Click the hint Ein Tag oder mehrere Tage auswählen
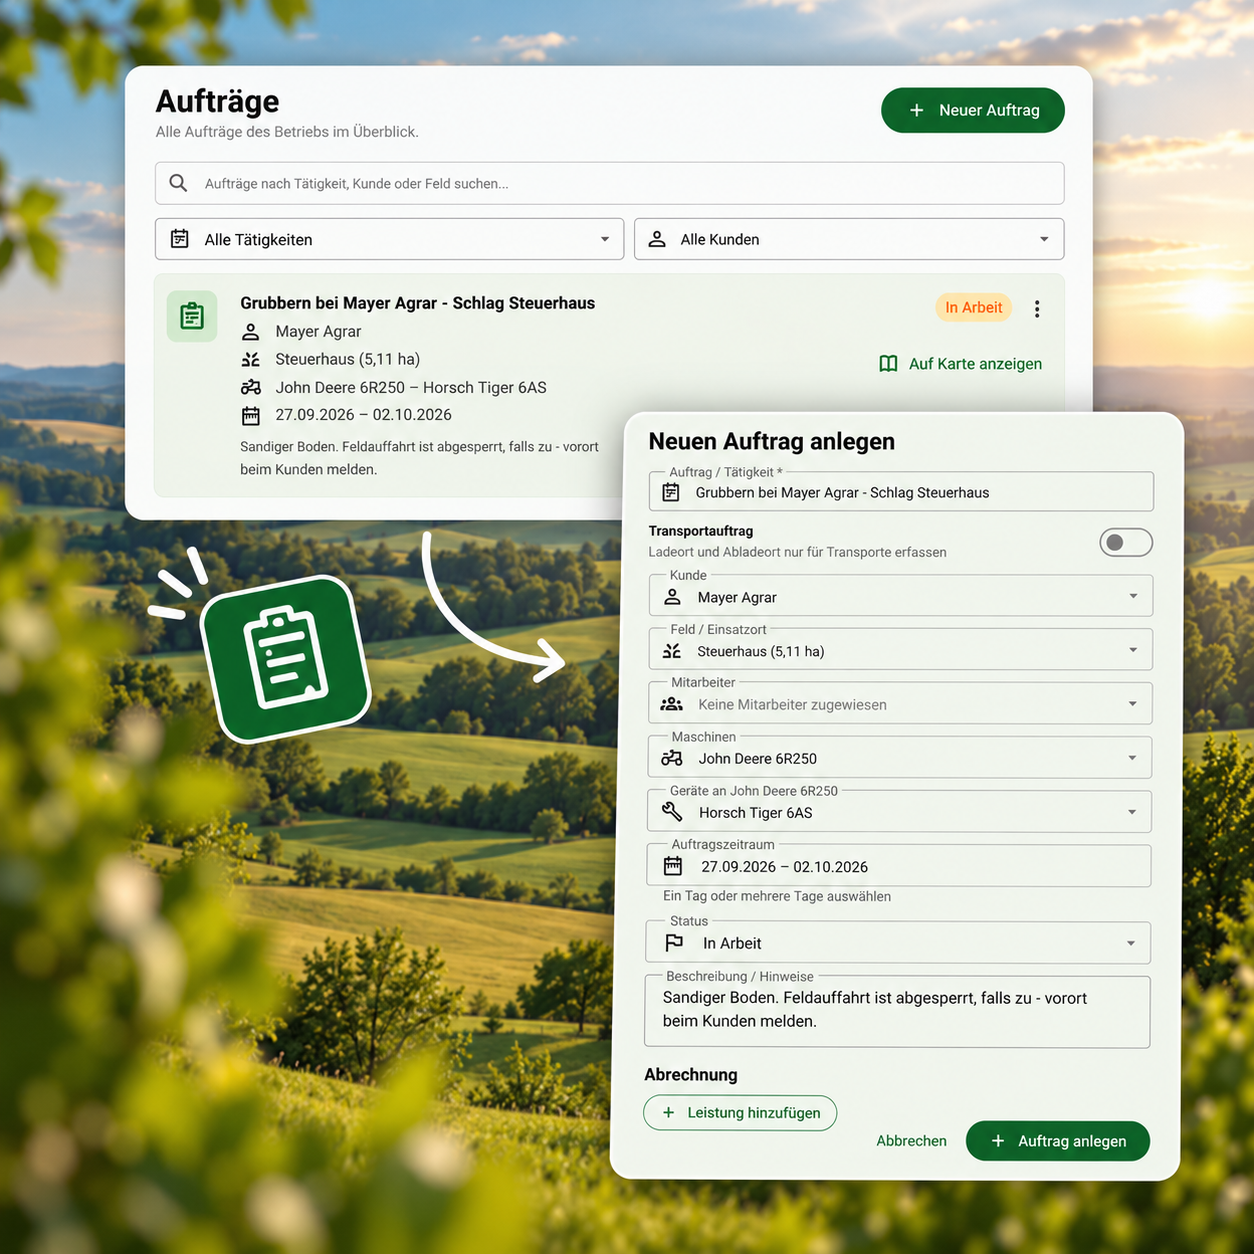Screen dimensions: 1254x1254 point(777,896)
